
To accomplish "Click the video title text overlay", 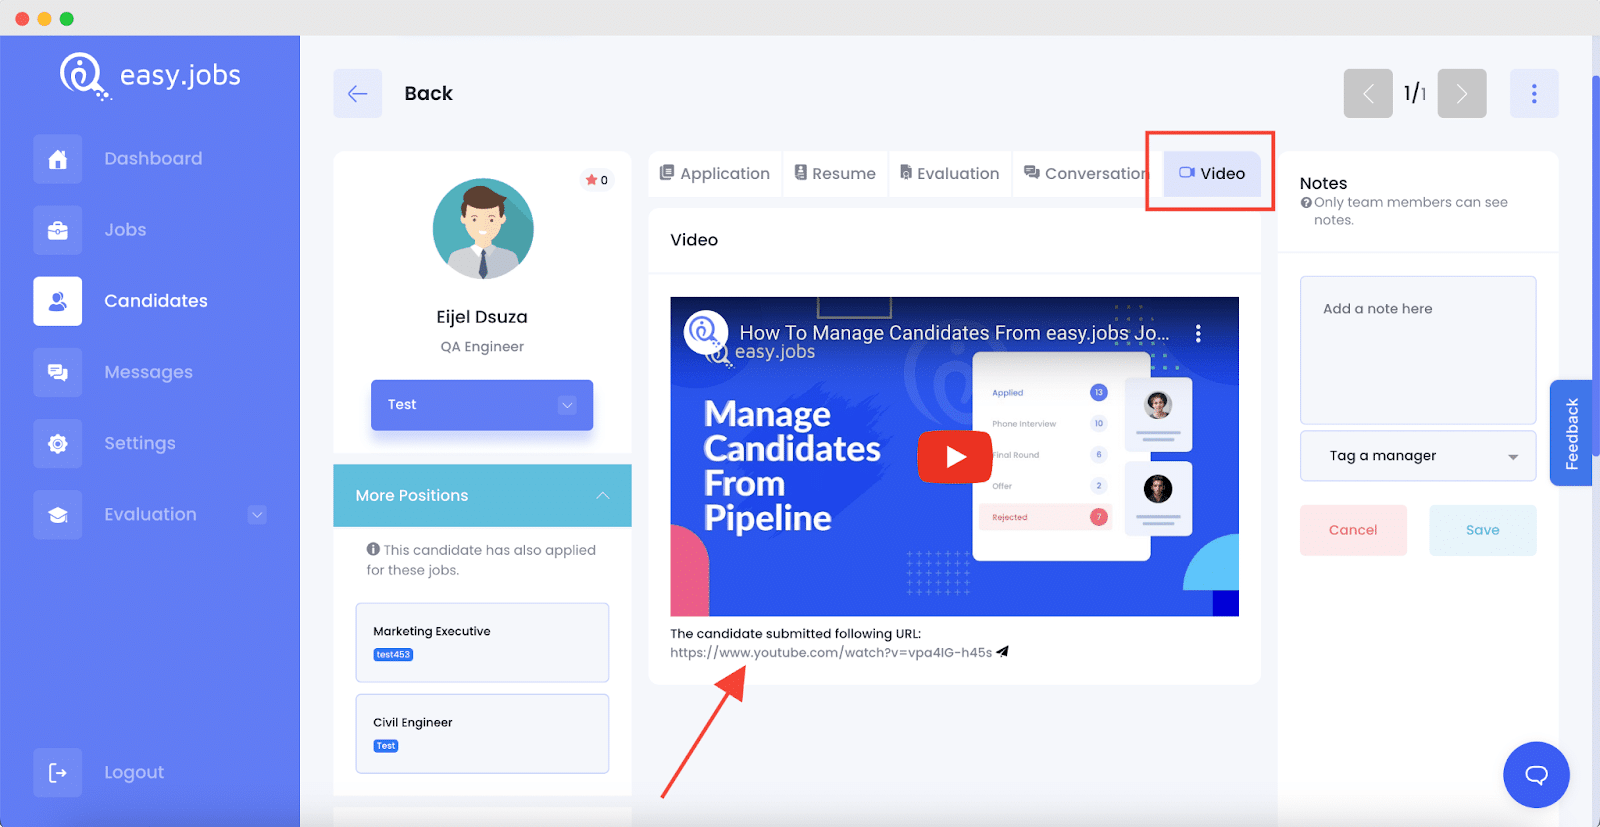I will coord(954,333).
